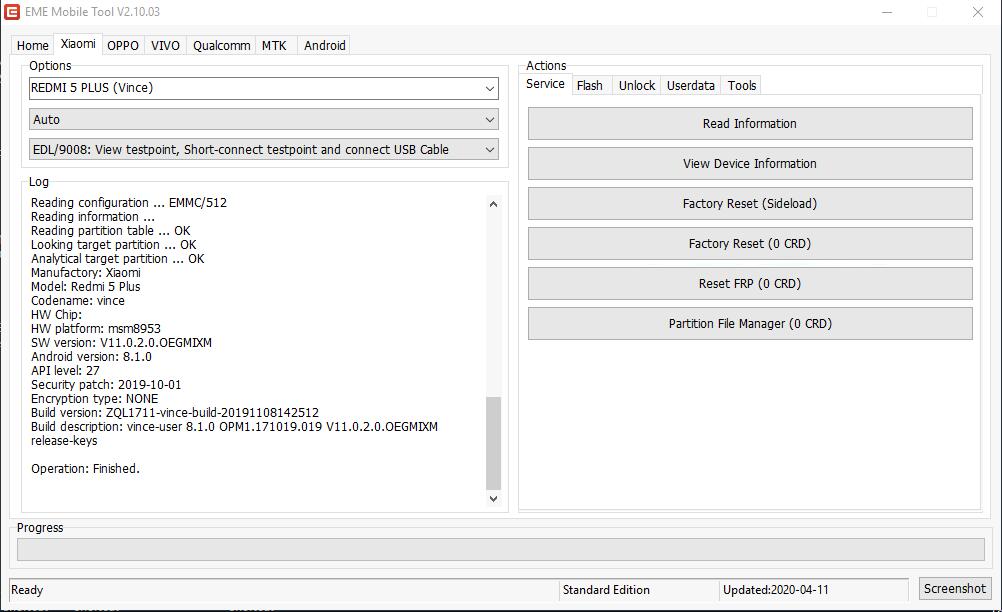Click 'Encryption type: NONE' log line
The image size is (1002, 612).
point(95,399)
